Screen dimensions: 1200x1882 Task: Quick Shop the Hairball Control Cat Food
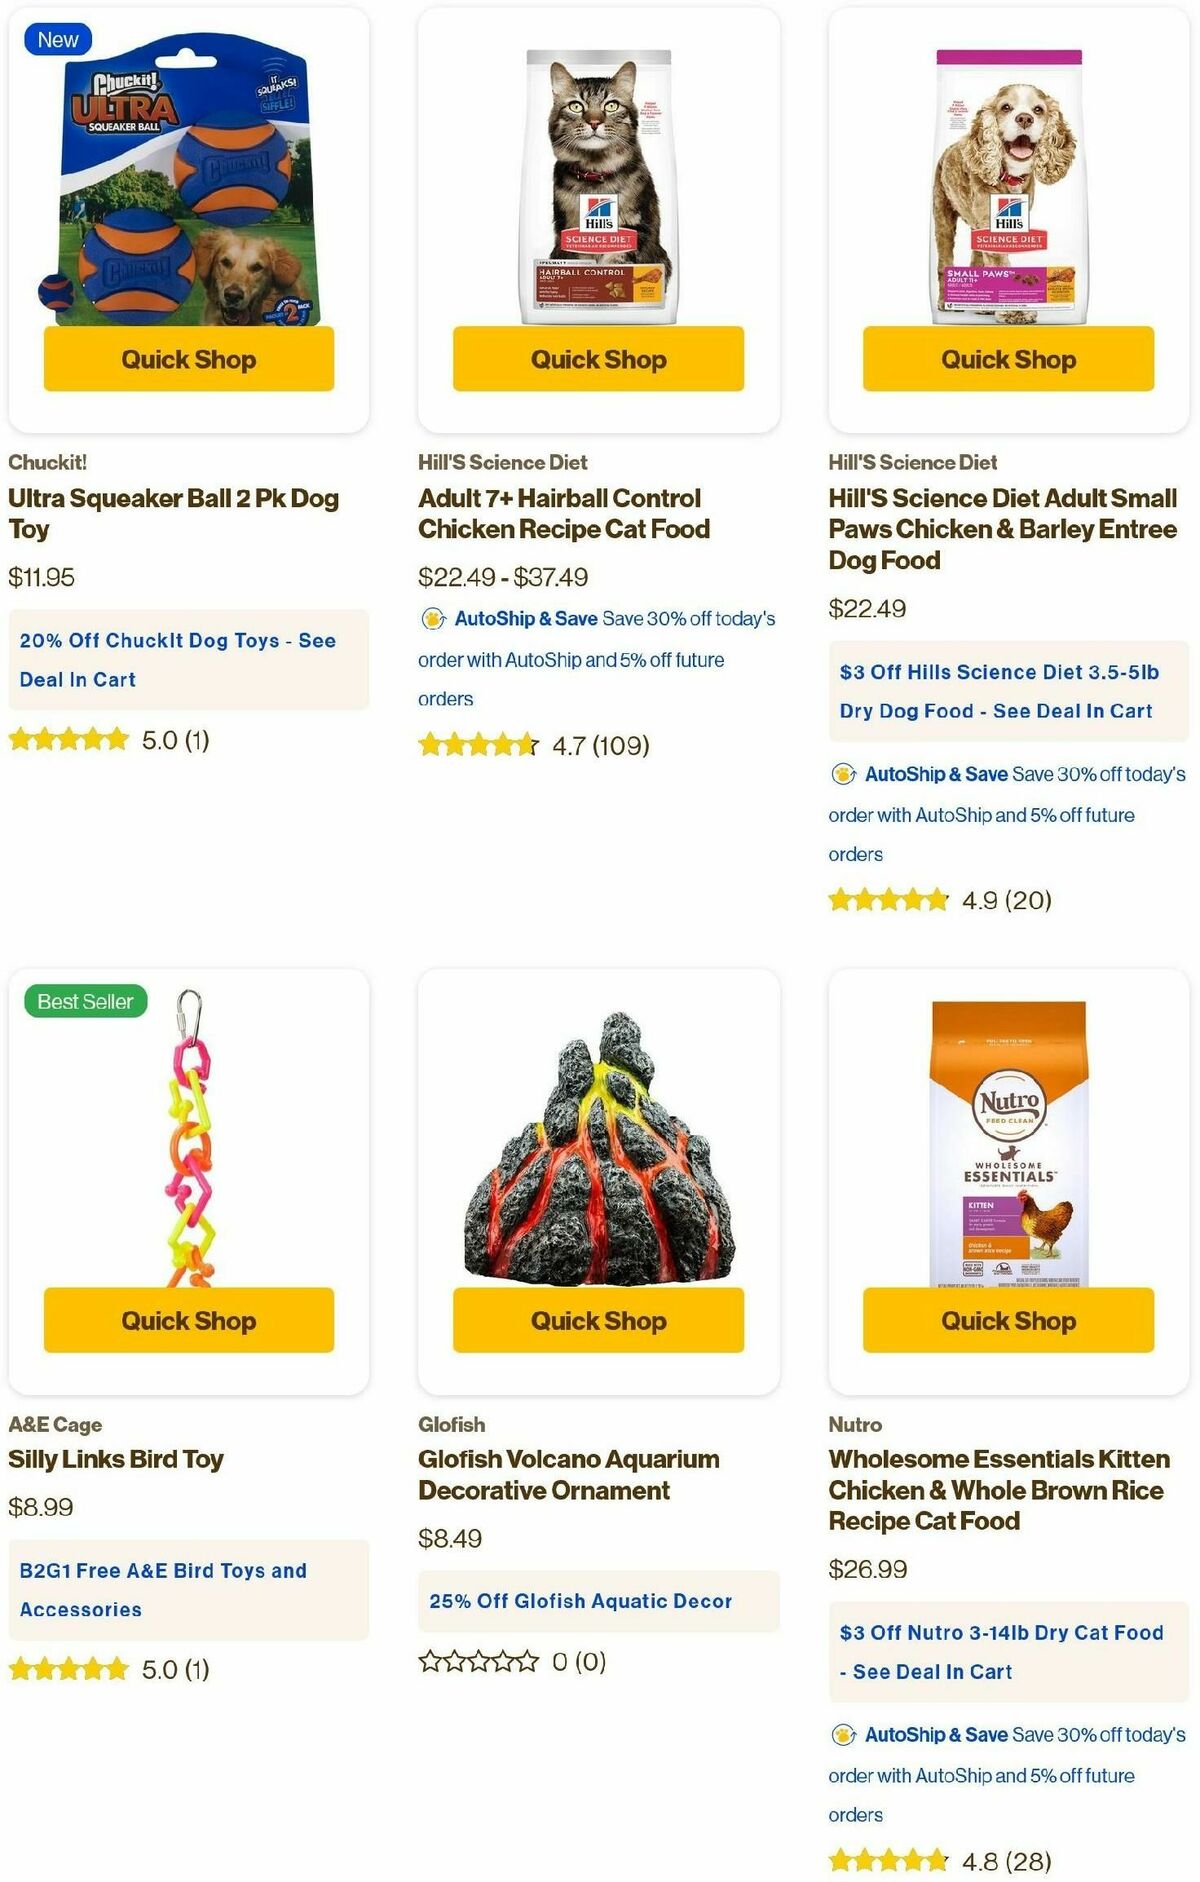598,359
